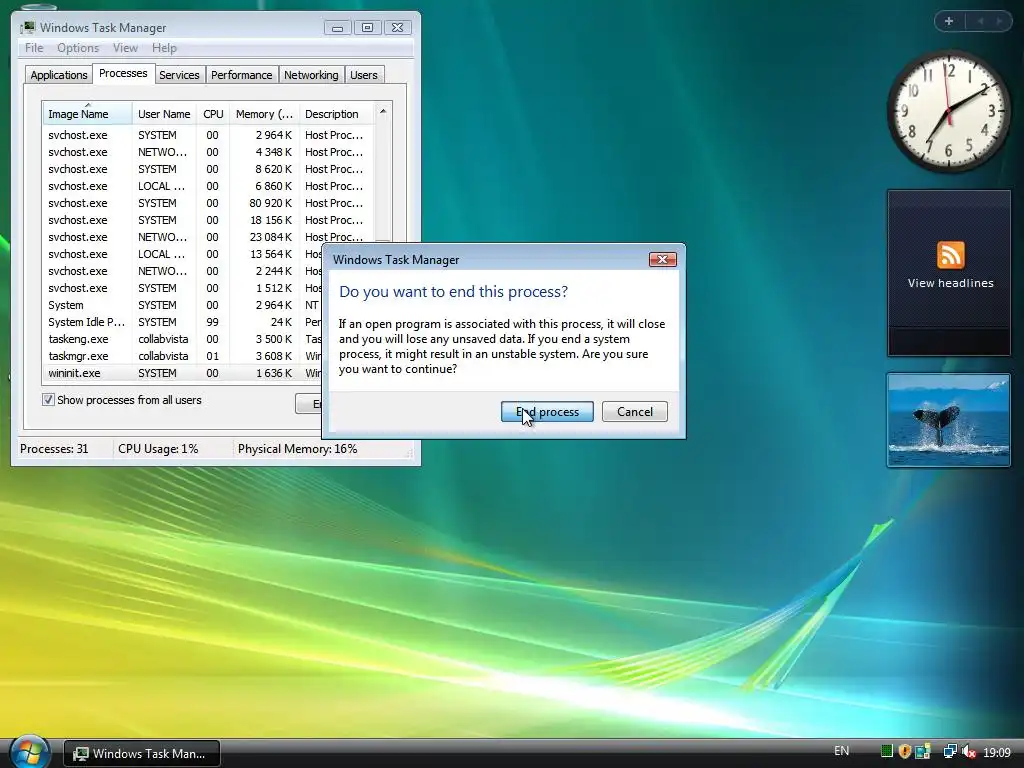Sort processes by CPU column header

click(213, 114)
